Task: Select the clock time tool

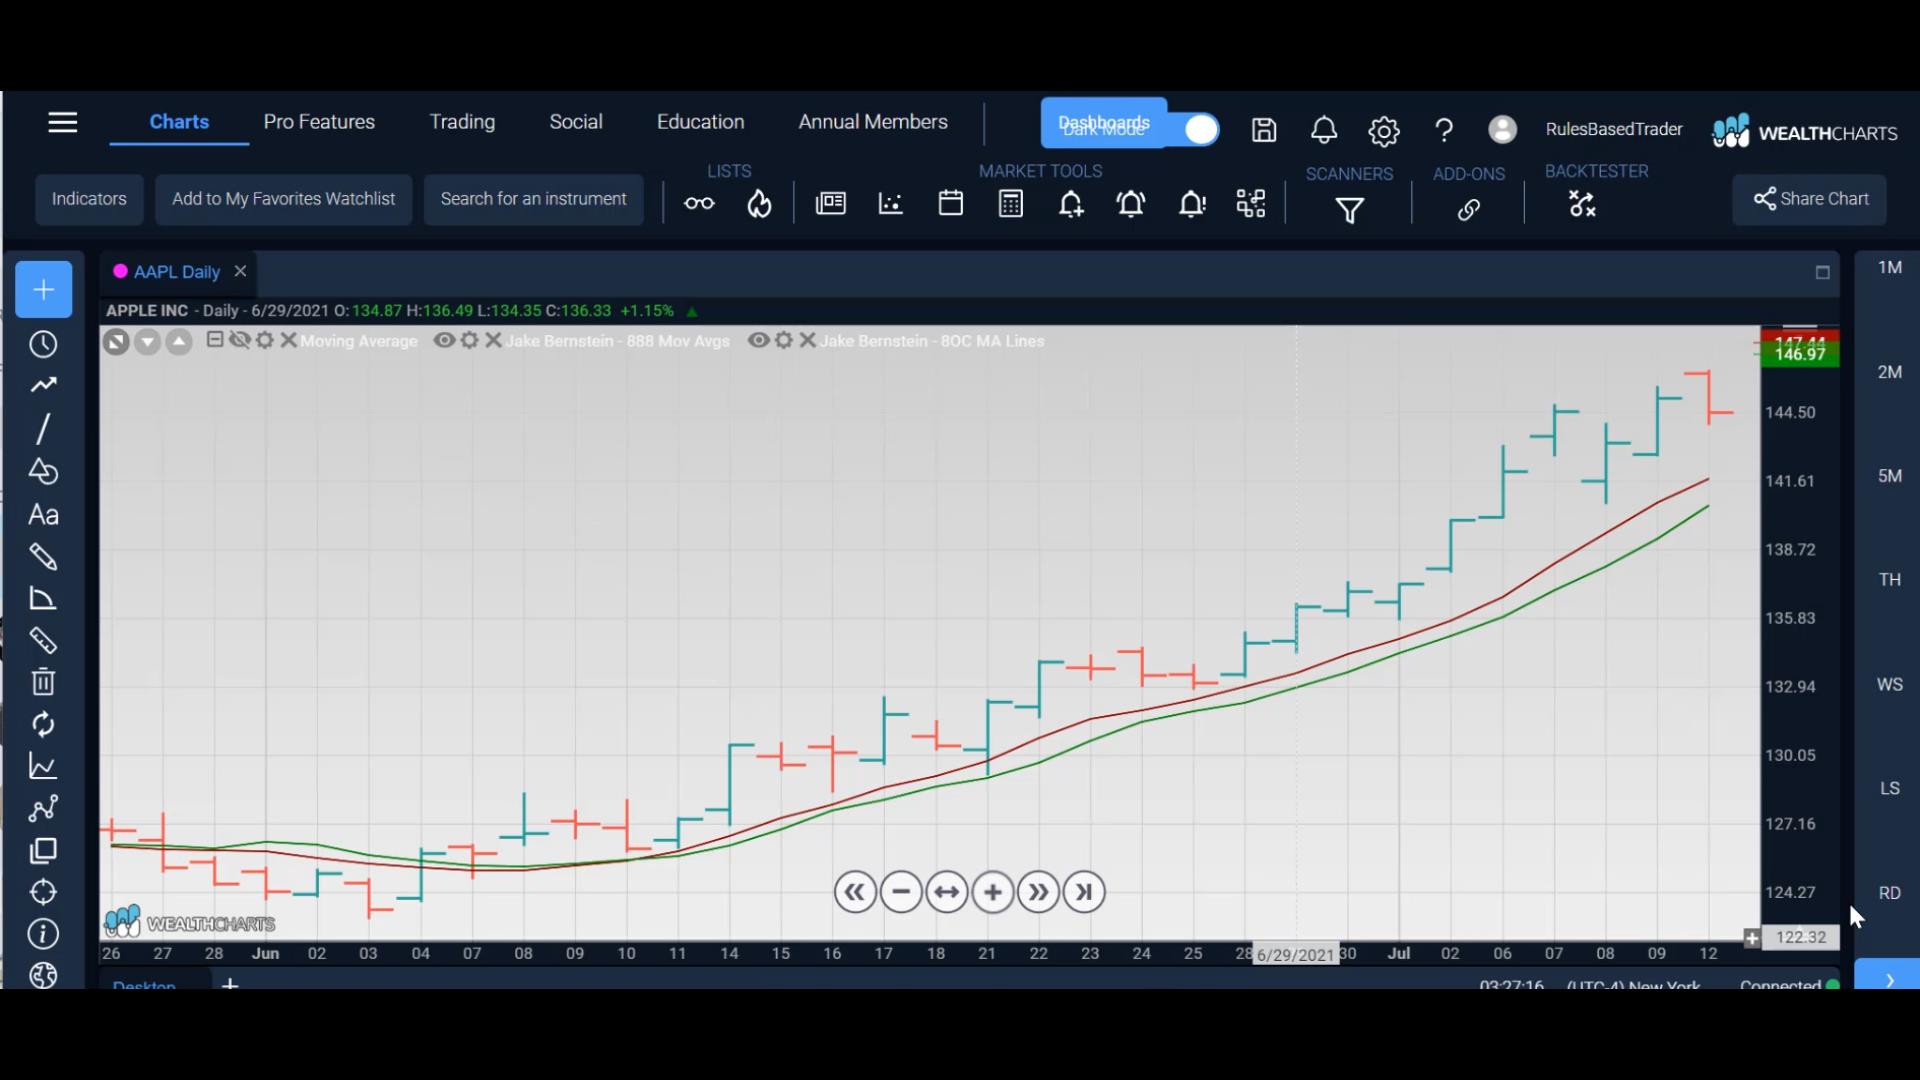Action: tap(43, 344)
